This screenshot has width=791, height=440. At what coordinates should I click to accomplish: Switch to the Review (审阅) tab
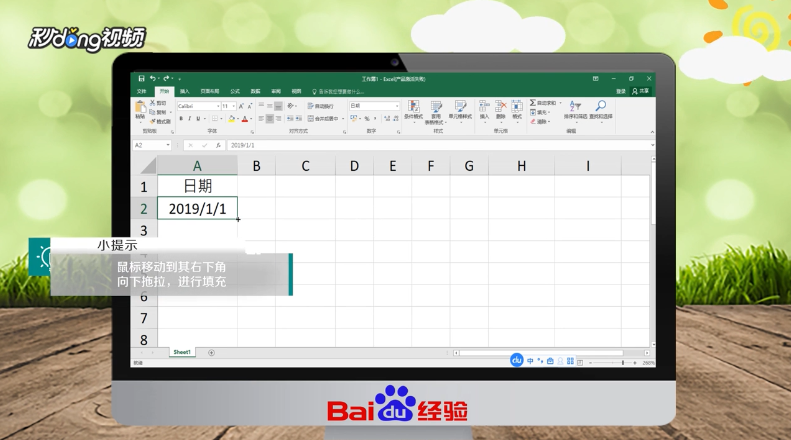point(275,91)
